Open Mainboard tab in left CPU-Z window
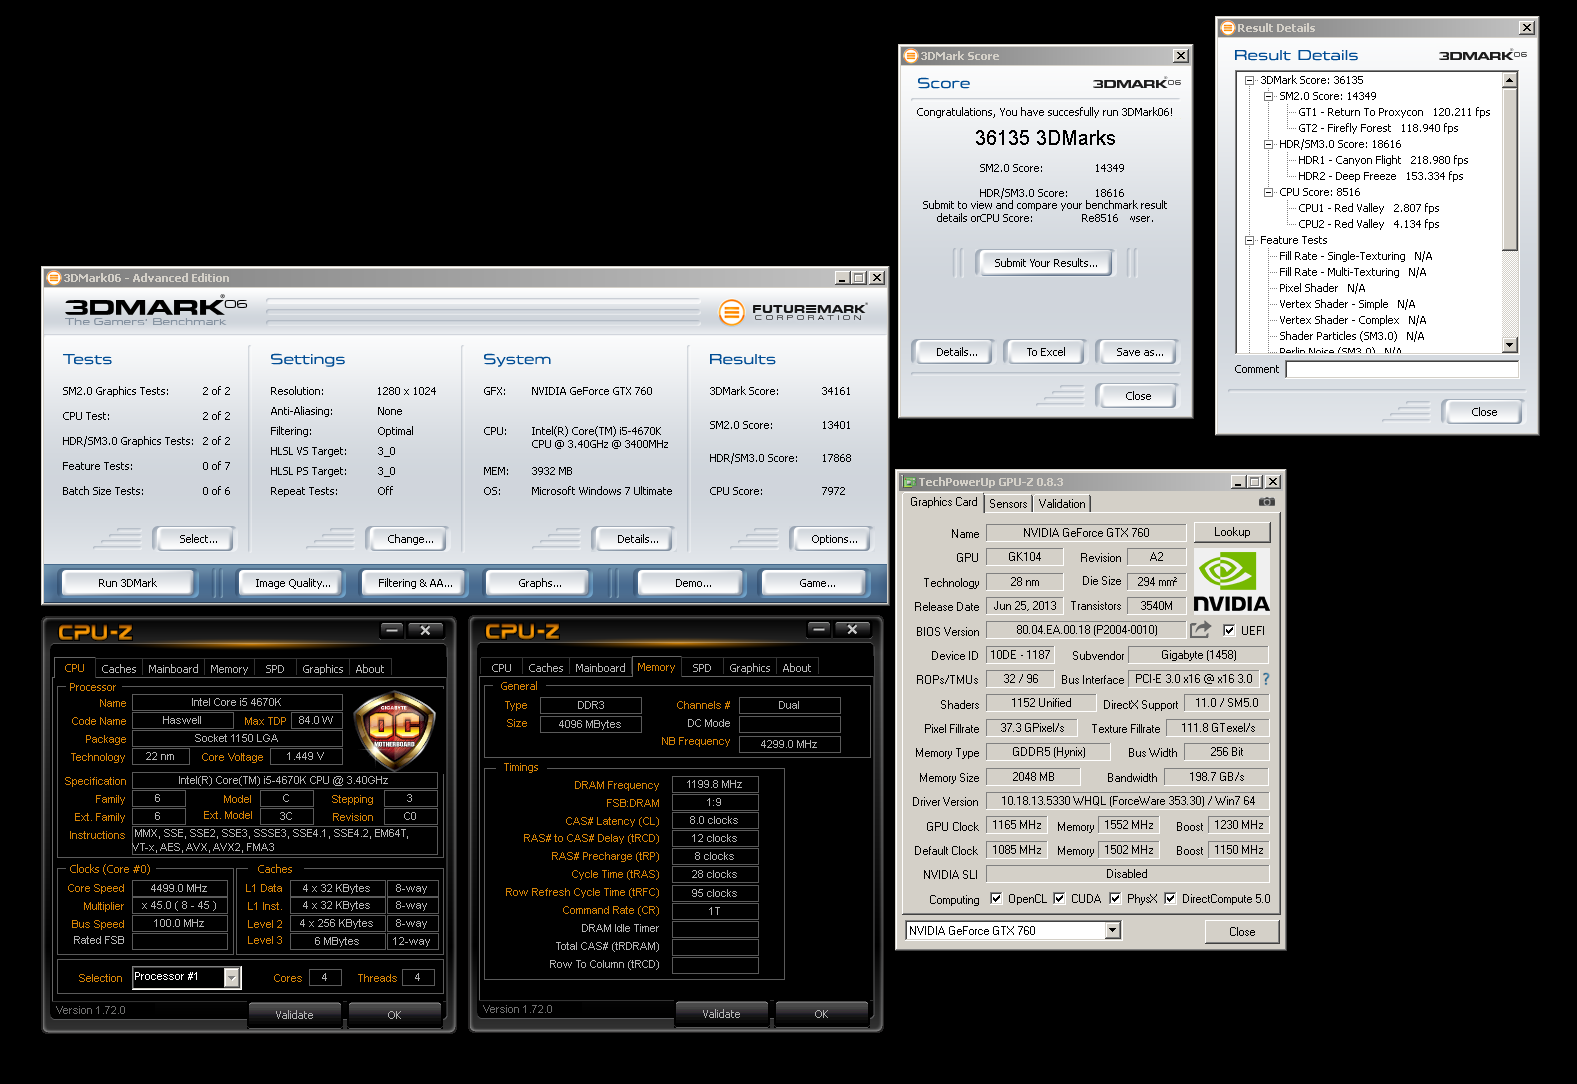The width and height of the screenshot is (1577, 1084). click(x=173, y=669)
